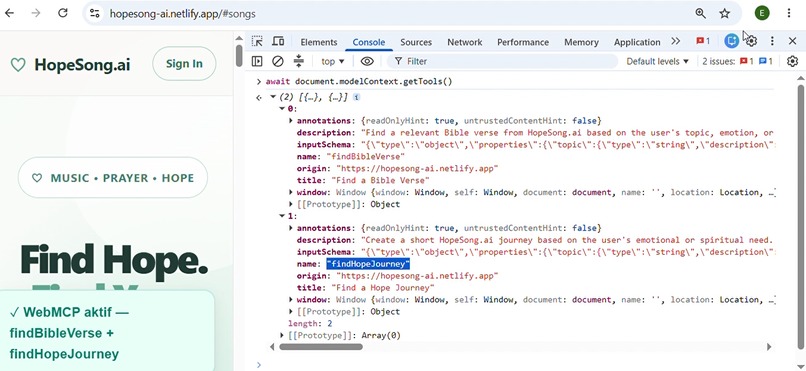Switch to the Elements tab
The width and height of the screenshot is (806, 371).
click(x=319, y=42)
